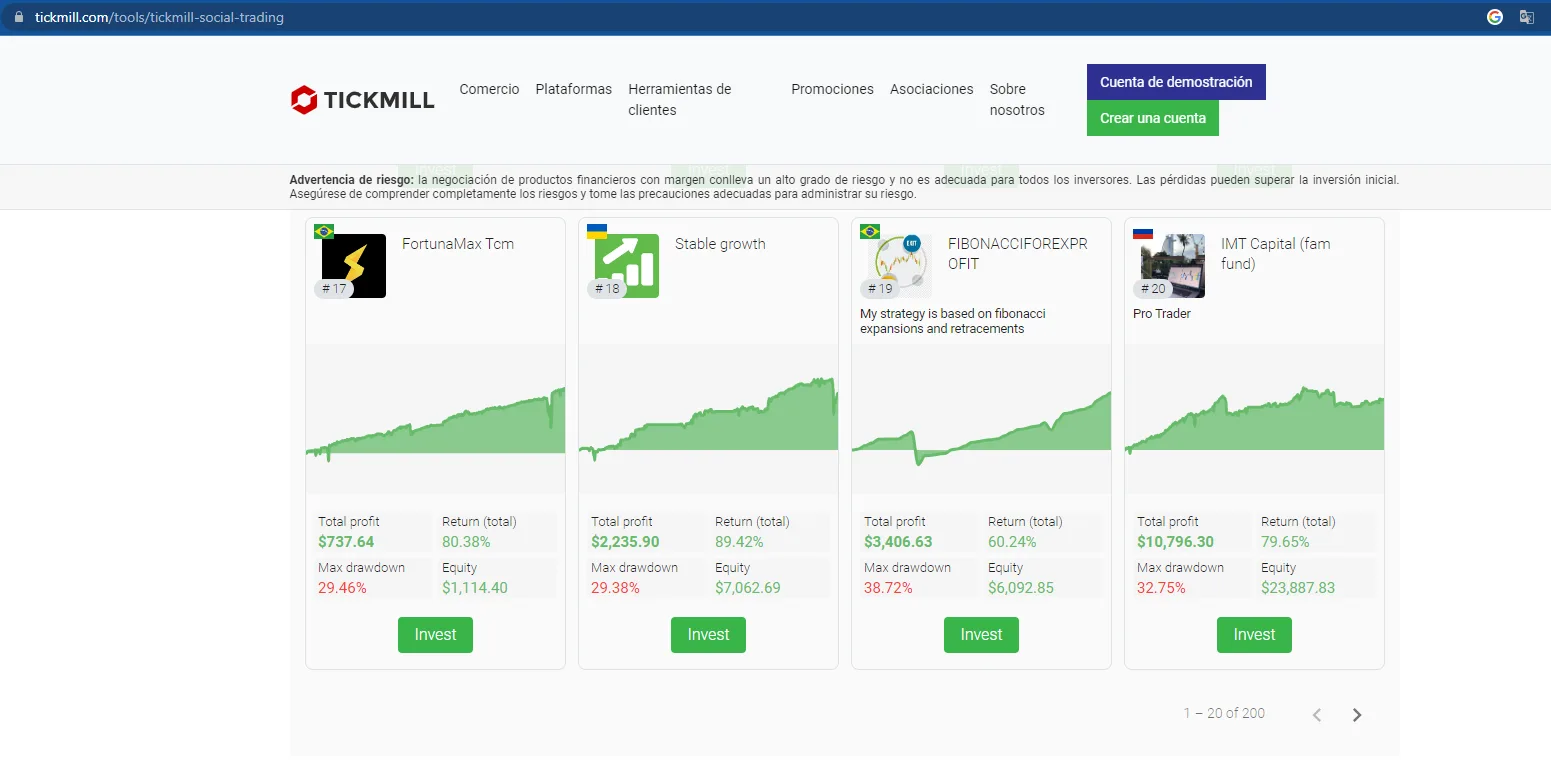Click the Advertencia de riesgo warning text

[844, 187]
